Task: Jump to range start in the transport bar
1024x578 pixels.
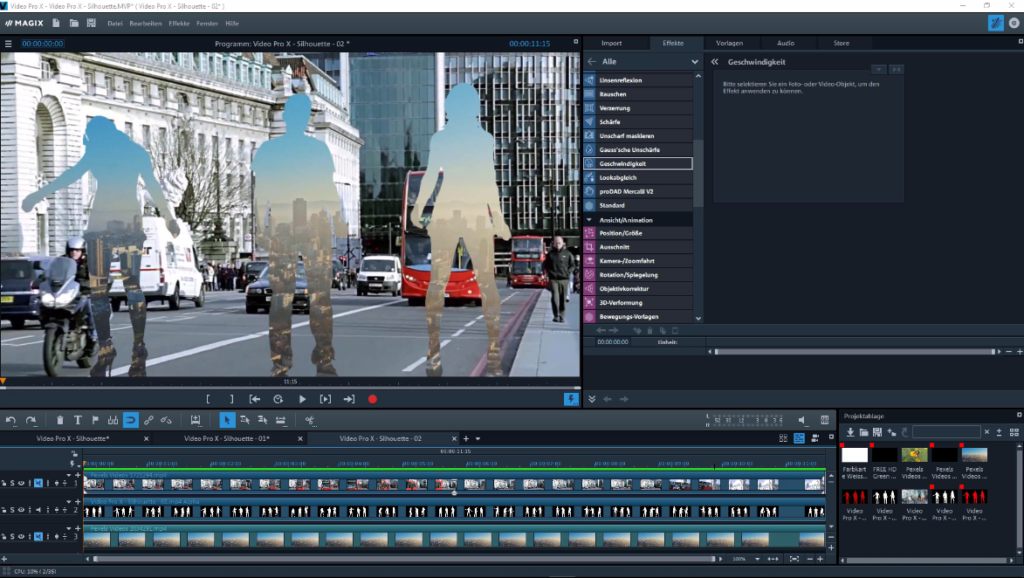Action: point(255,399)
